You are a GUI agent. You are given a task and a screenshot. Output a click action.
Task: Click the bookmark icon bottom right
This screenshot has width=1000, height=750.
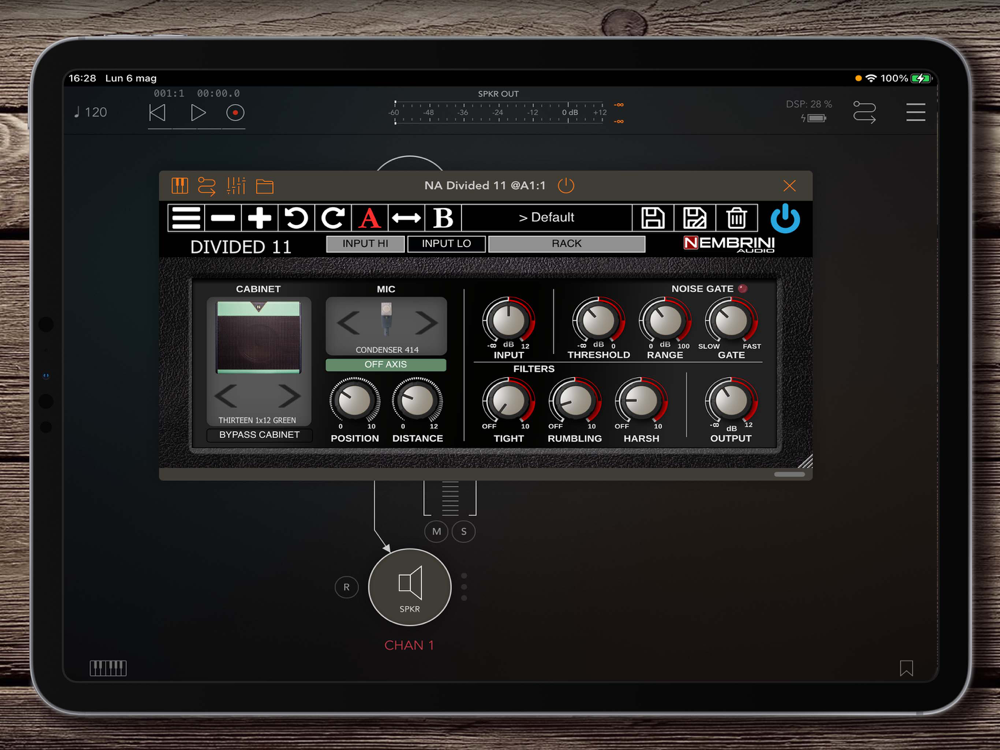click(x=906, y=668)
